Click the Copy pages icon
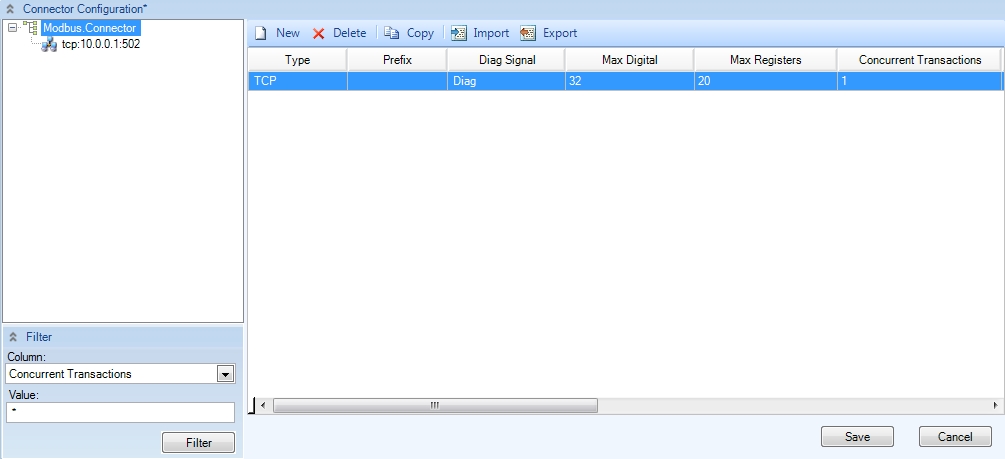Viewport: 1005px width, 459px height. [x=392, y=33]
